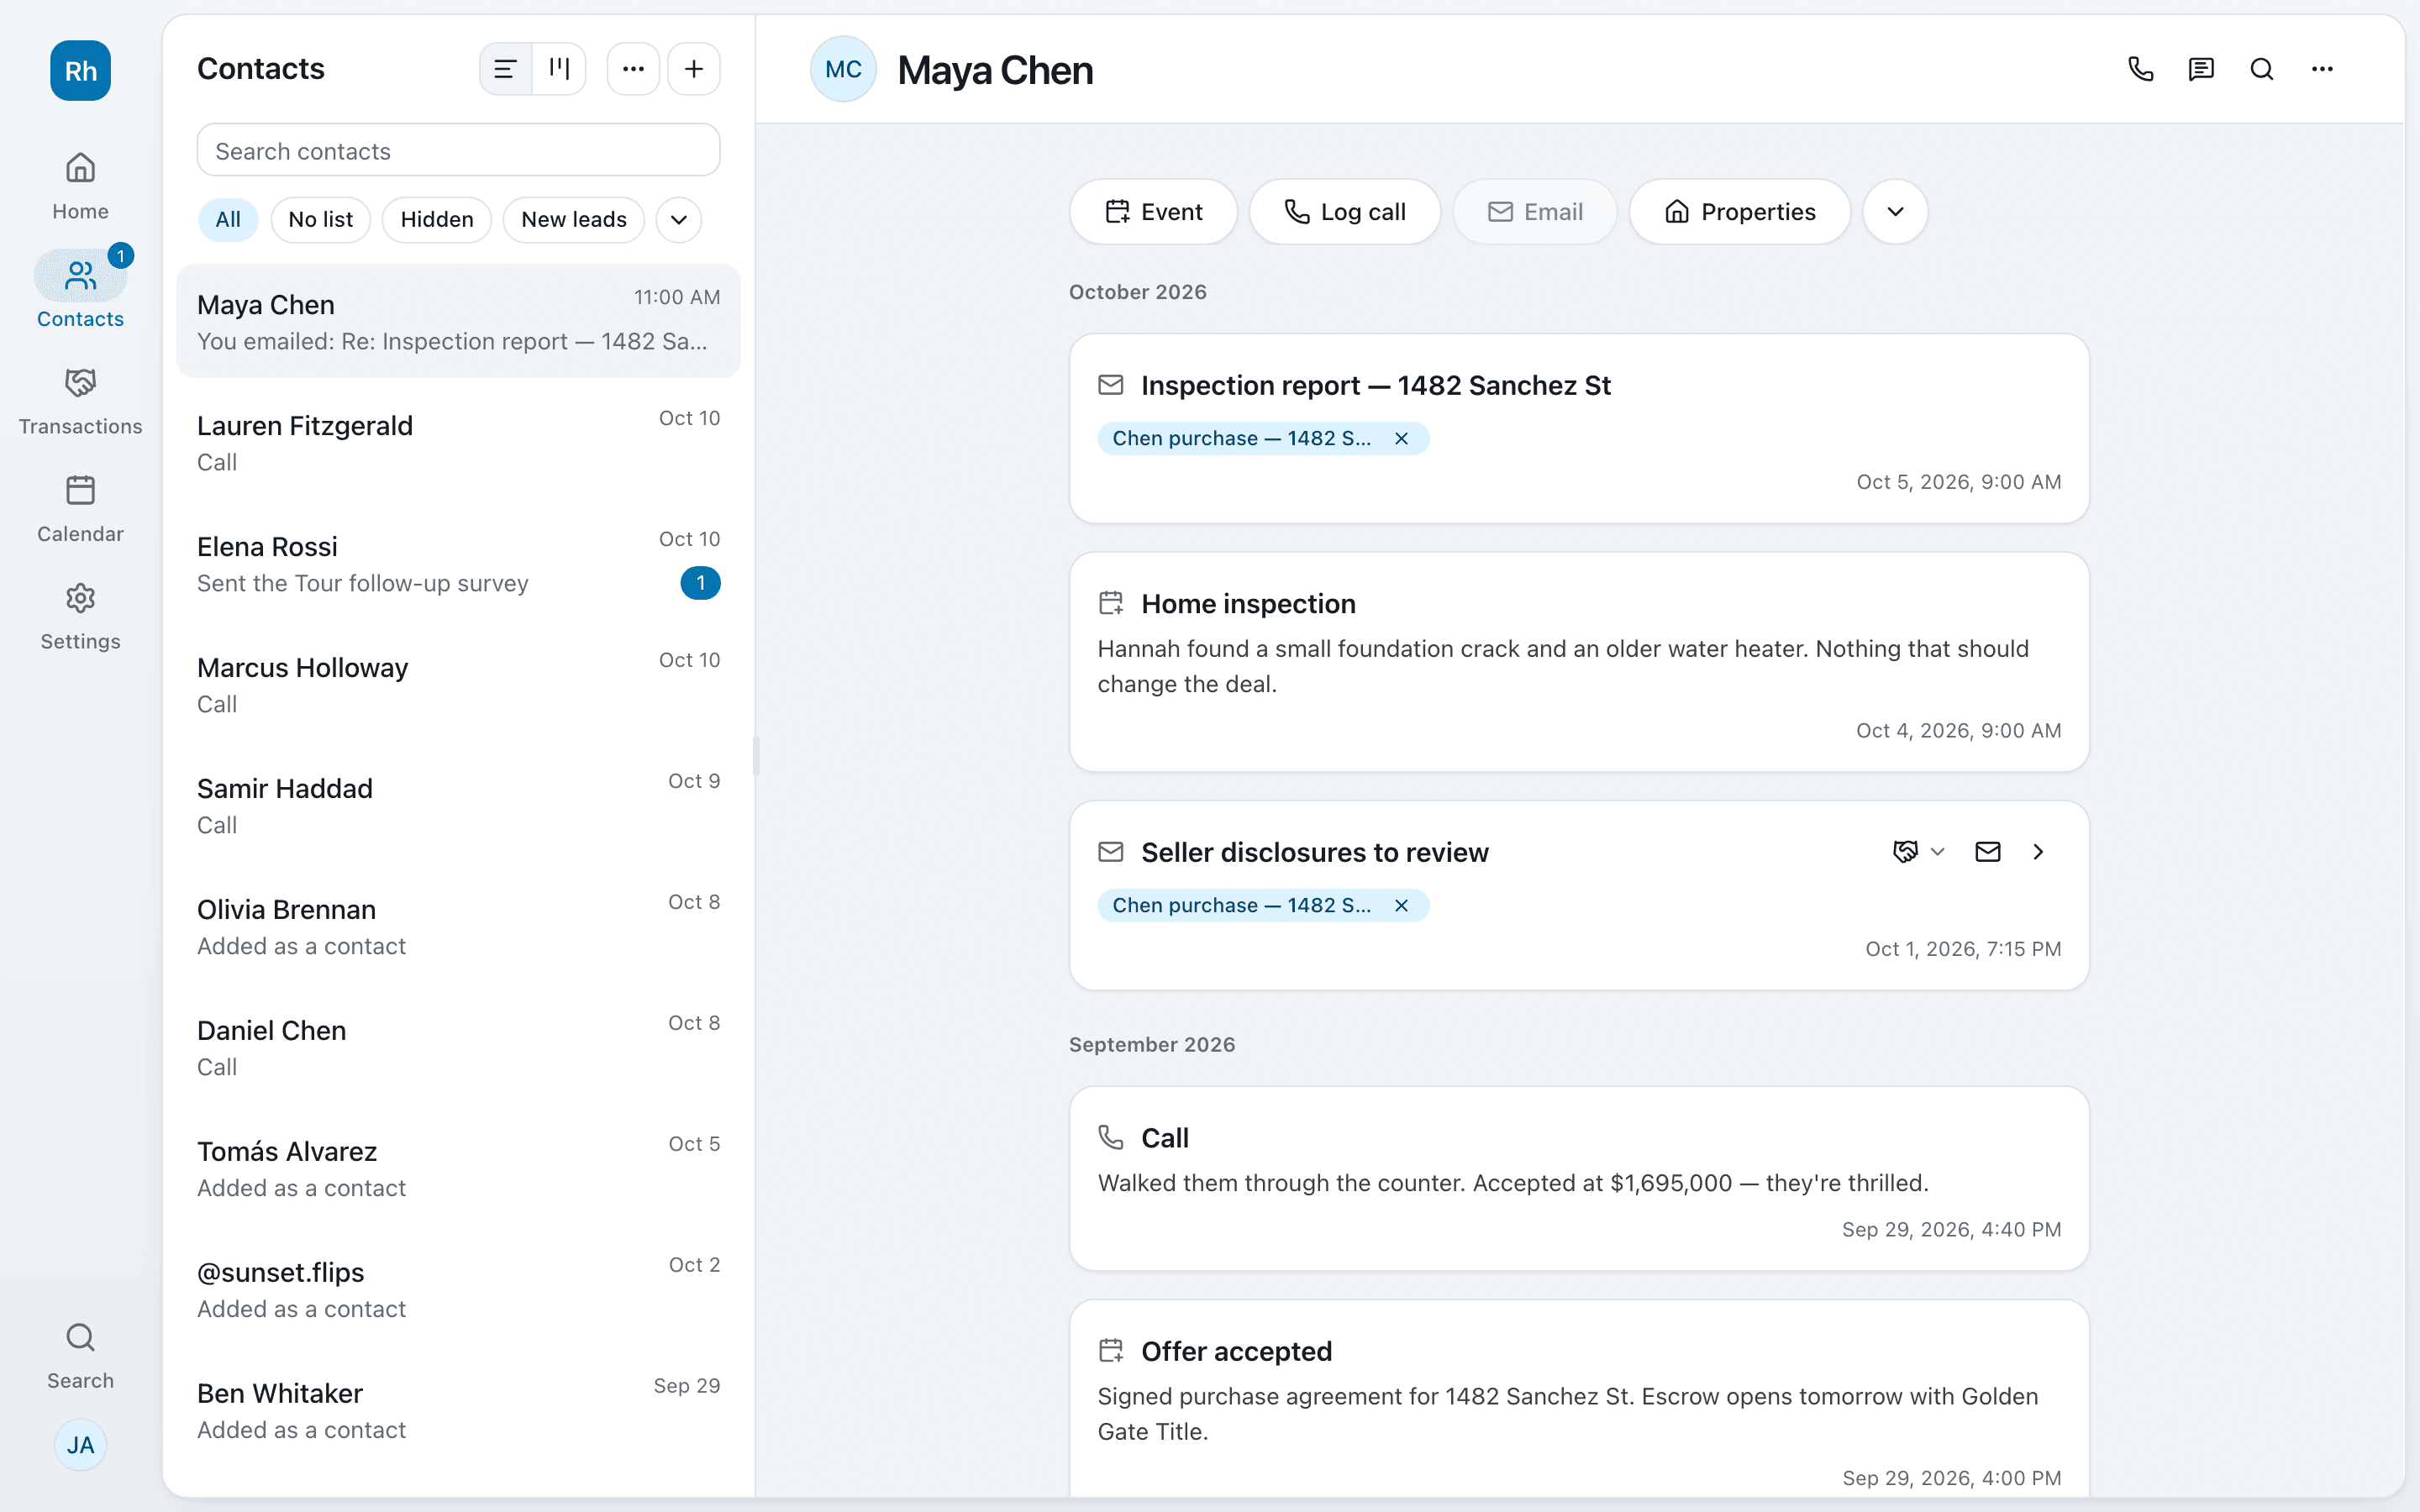Screen dimensions: 2420x1512
Task: Open message icon in contact header
Action: click(x=2201, y=69)
